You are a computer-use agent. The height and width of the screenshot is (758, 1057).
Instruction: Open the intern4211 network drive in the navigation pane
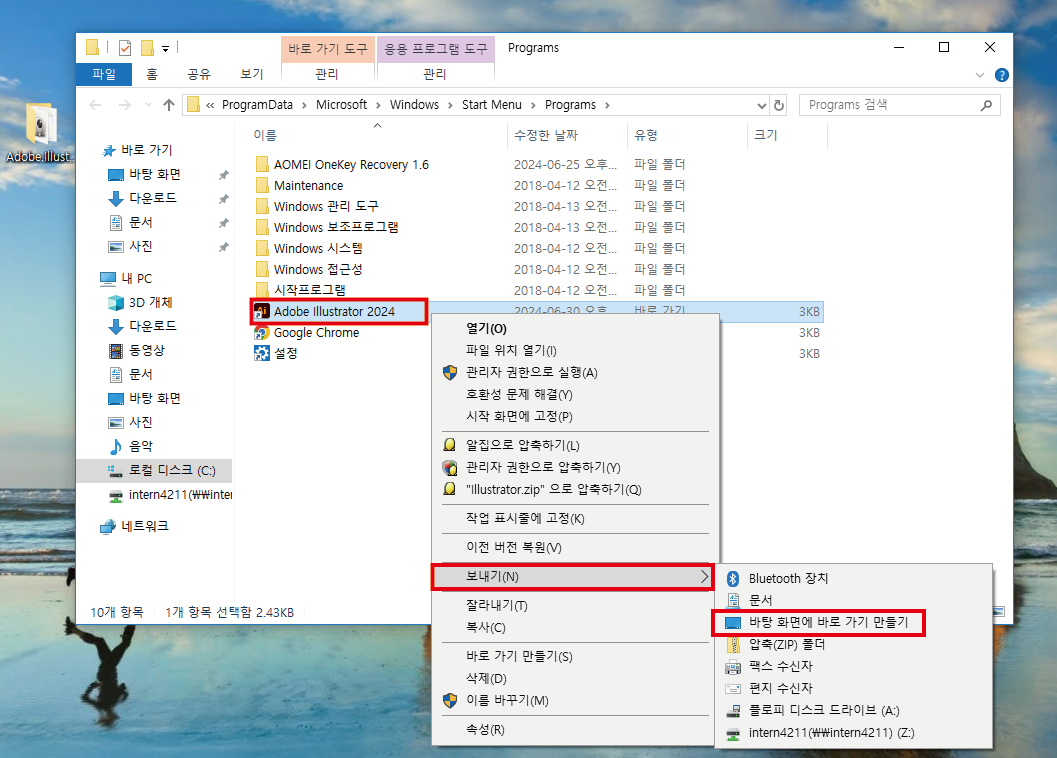click(x=170, y=495)
